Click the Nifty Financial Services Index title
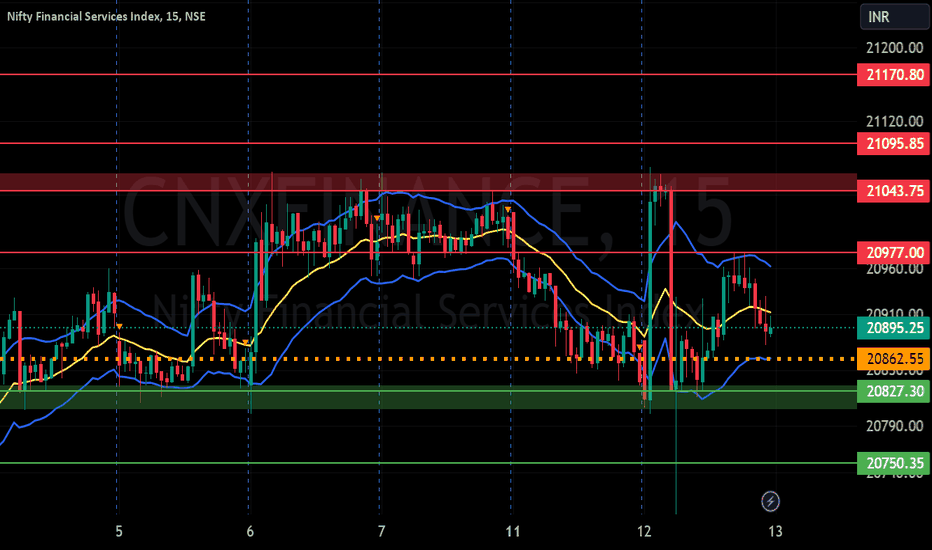The image size is (932, 550). pyautogui.click(x=106, y=16)
